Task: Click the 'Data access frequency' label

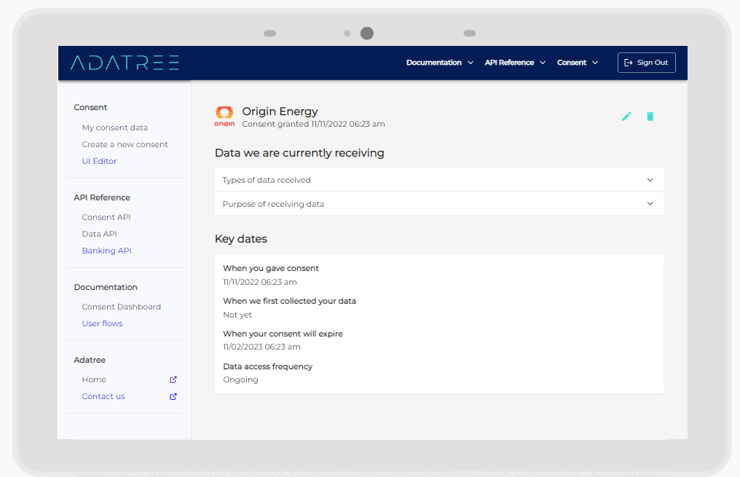Action: pyautogui.click(x=268, y=367)
